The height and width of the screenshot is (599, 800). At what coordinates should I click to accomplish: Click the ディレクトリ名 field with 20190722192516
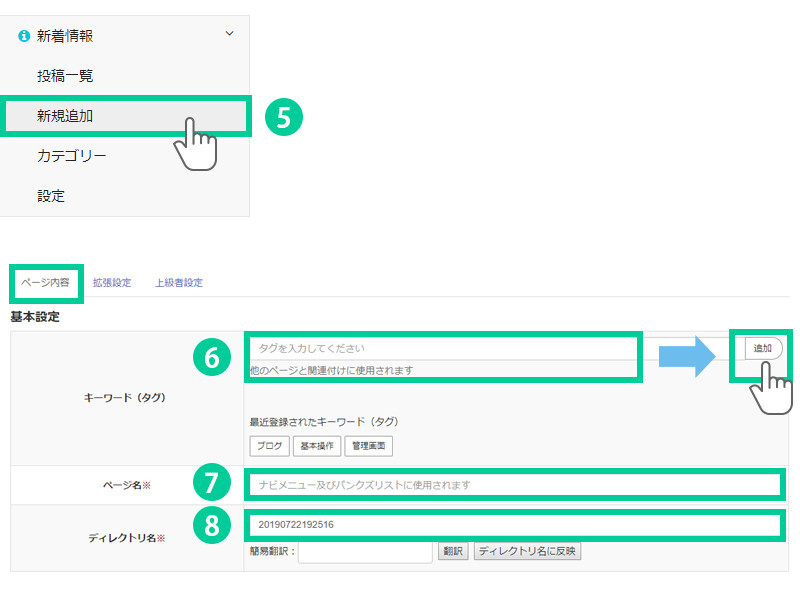513,524
